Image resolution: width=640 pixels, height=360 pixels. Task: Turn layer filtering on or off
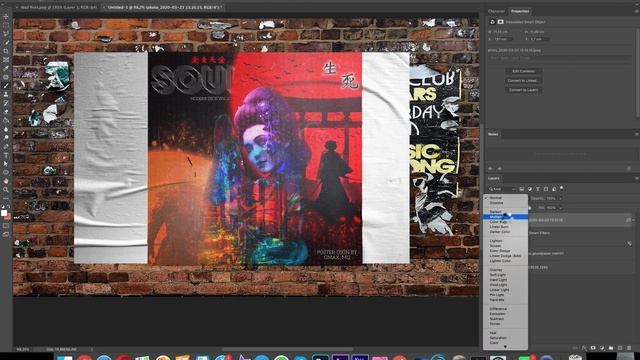pyautogui.click(x=562, y=188)
